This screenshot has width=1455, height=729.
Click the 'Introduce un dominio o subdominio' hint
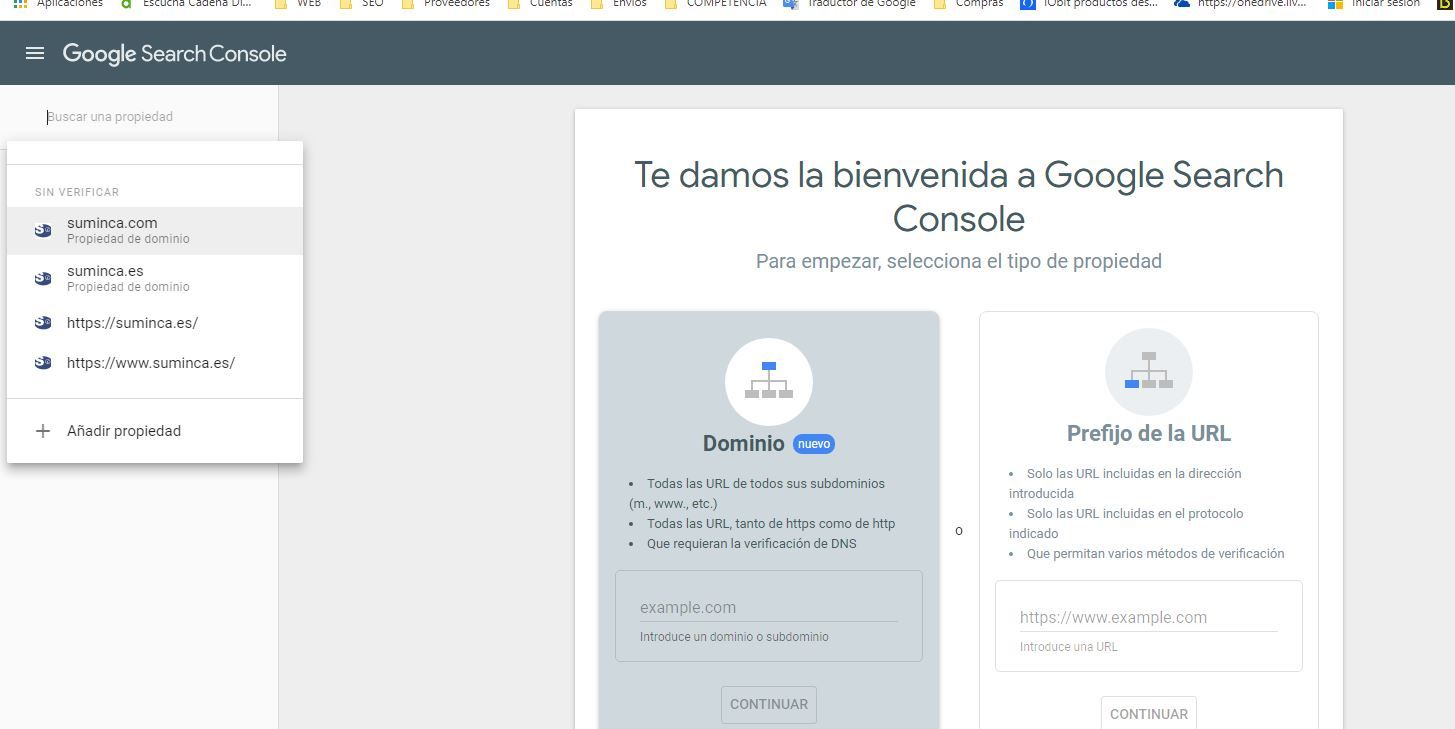734,637
